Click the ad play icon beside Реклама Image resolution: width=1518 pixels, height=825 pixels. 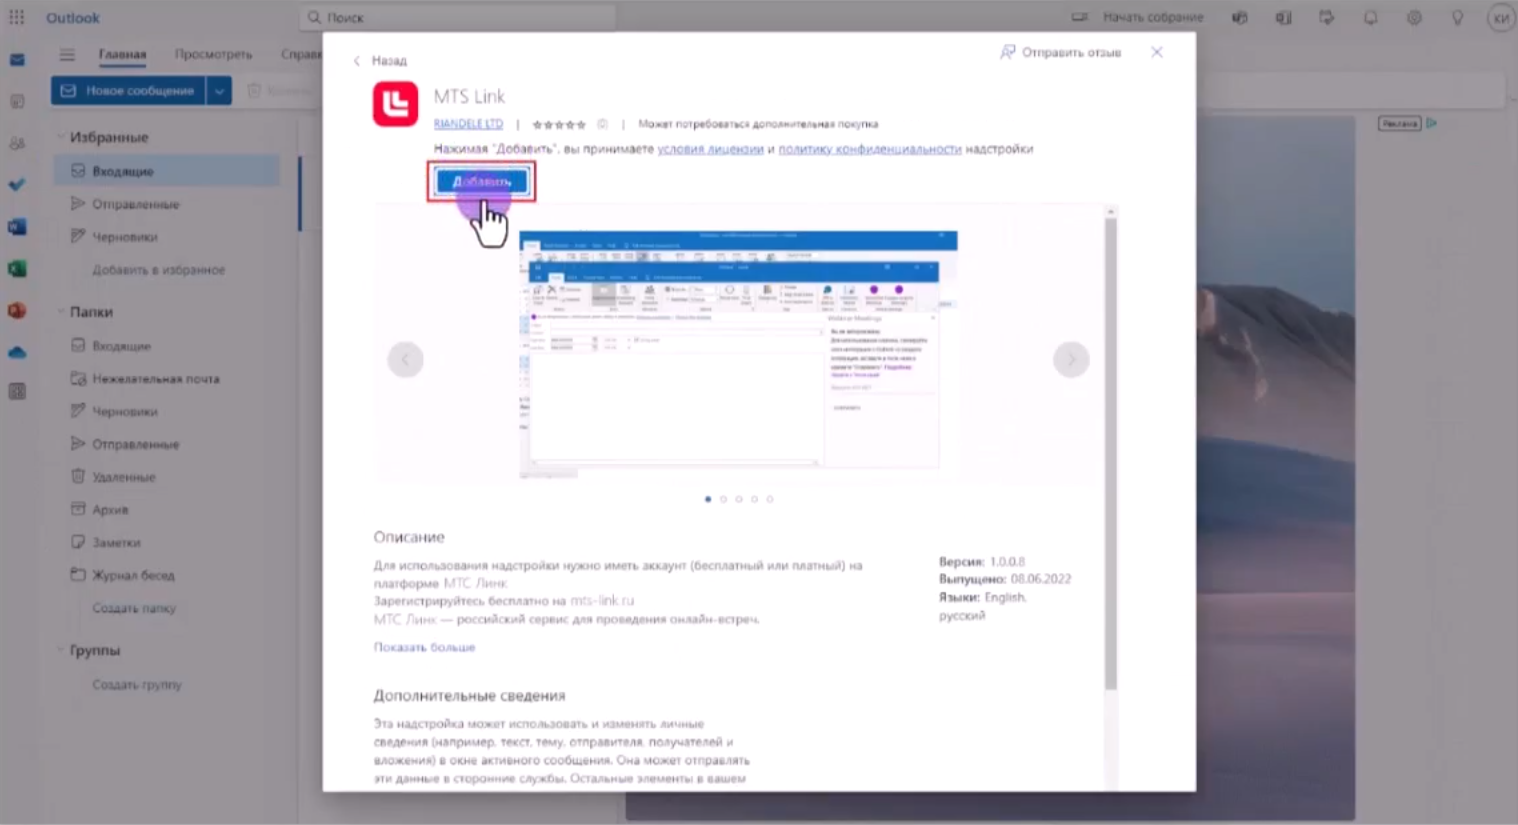click(x=1432, y=123)
